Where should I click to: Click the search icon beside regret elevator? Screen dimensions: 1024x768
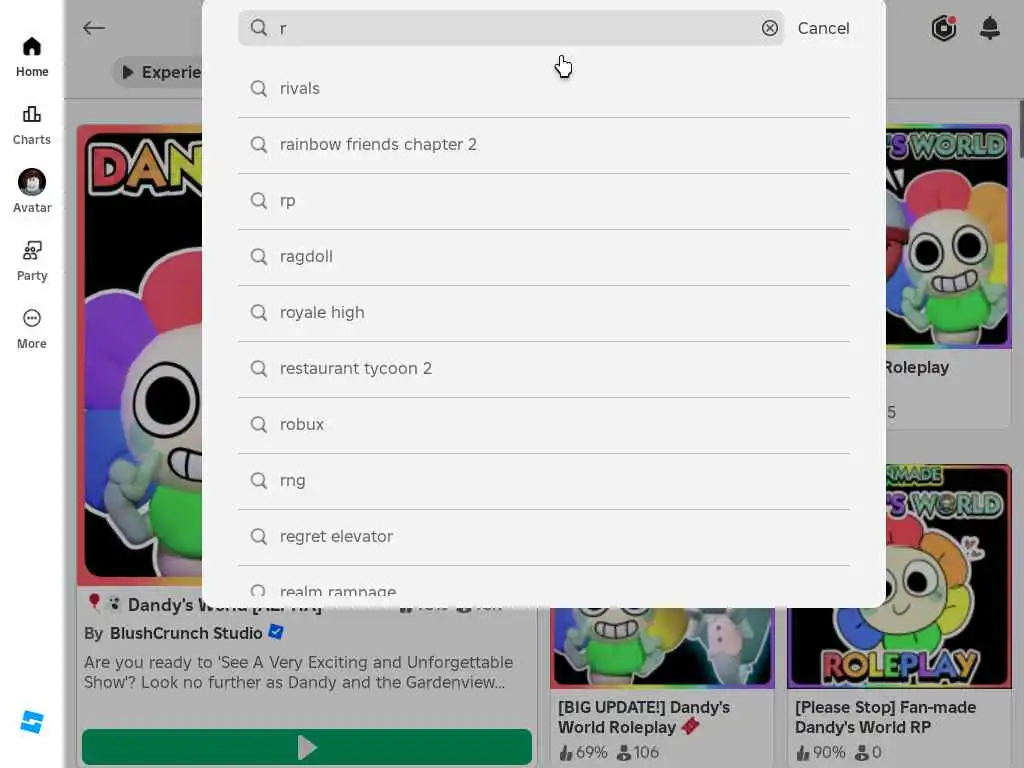coord(259,537)
